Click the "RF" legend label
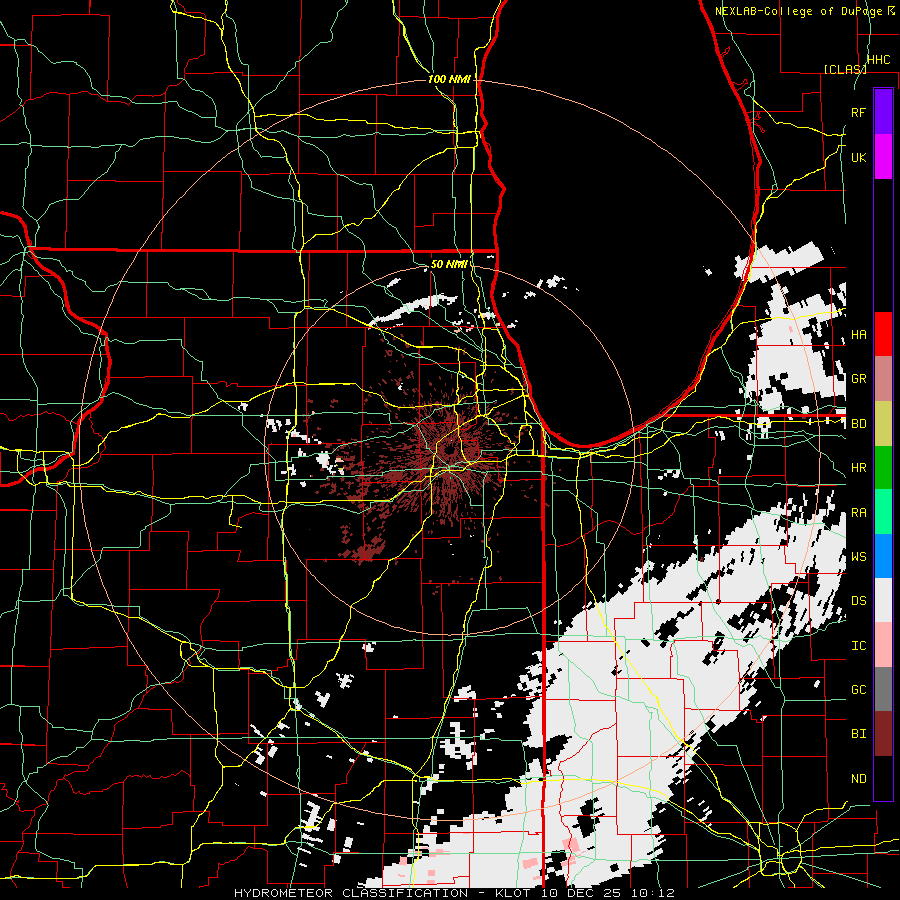The height and width of the screenshot is (900, 900). 858,112
